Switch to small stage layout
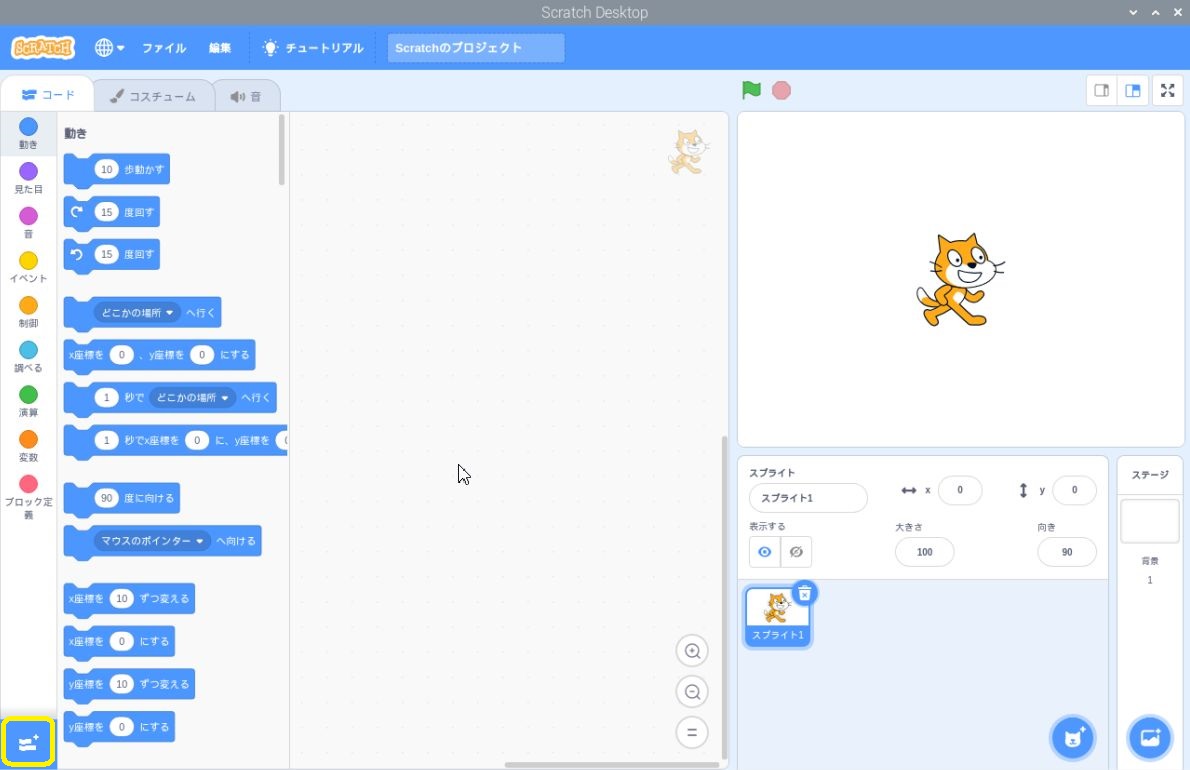 (x=1101, y=90)
